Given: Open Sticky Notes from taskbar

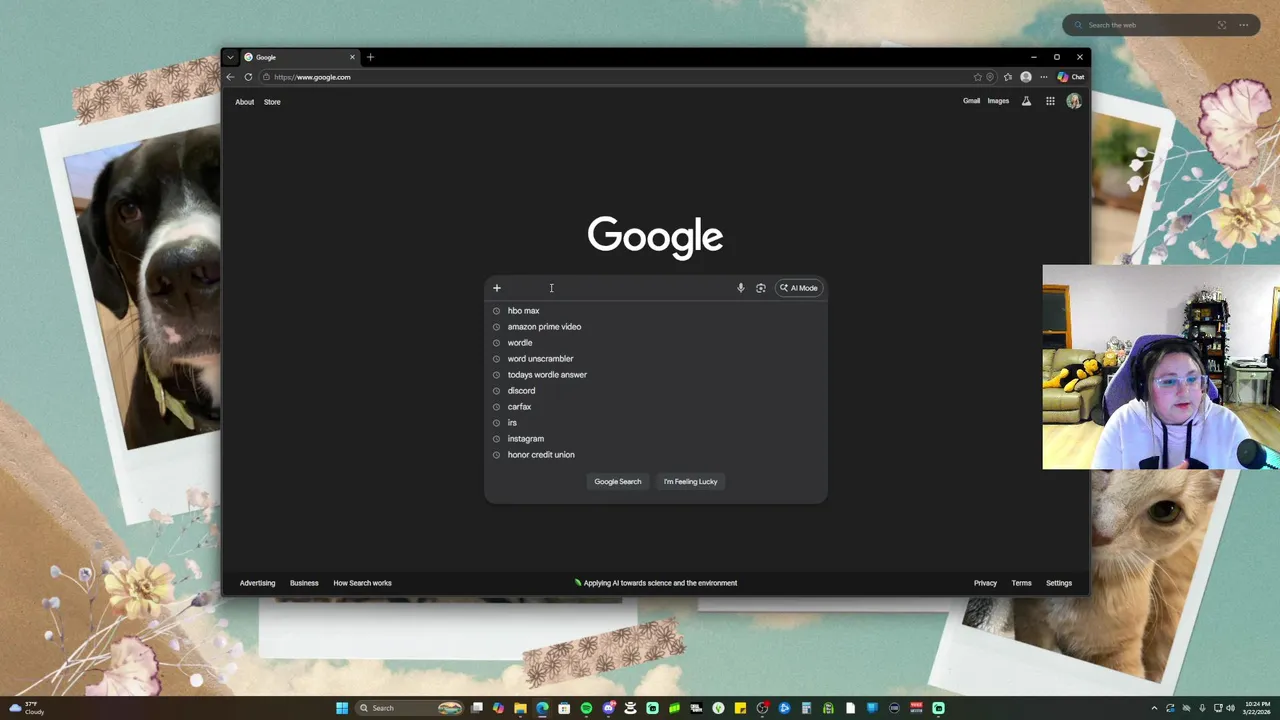Looking at the screenshot, I should coord(740,708).
